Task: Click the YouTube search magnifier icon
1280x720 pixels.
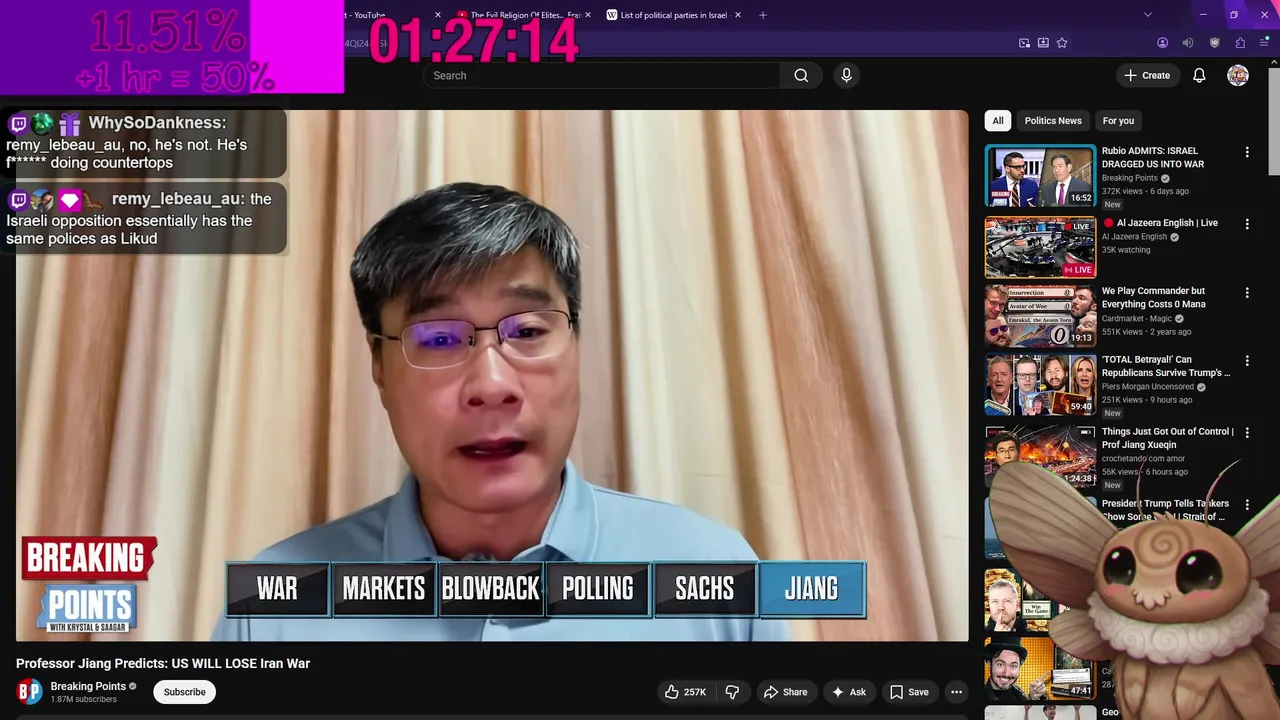Action: [x=801, y=75]
